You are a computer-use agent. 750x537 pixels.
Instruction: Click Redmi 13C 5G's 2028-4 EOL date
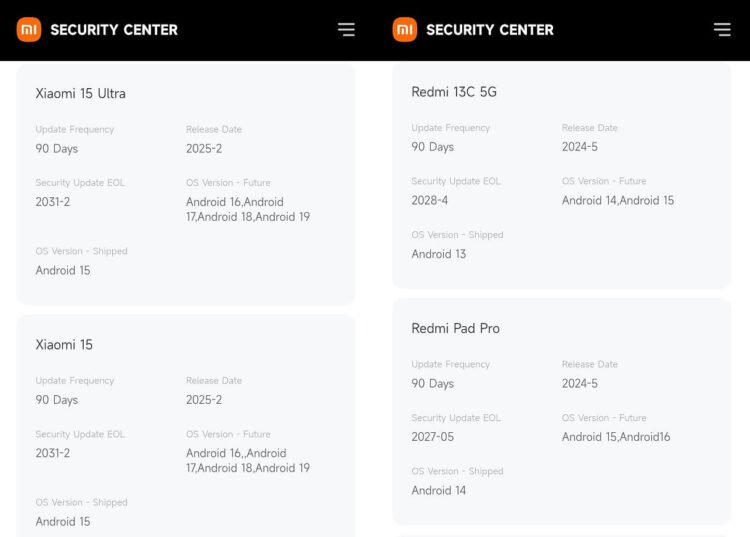(430, 200)
